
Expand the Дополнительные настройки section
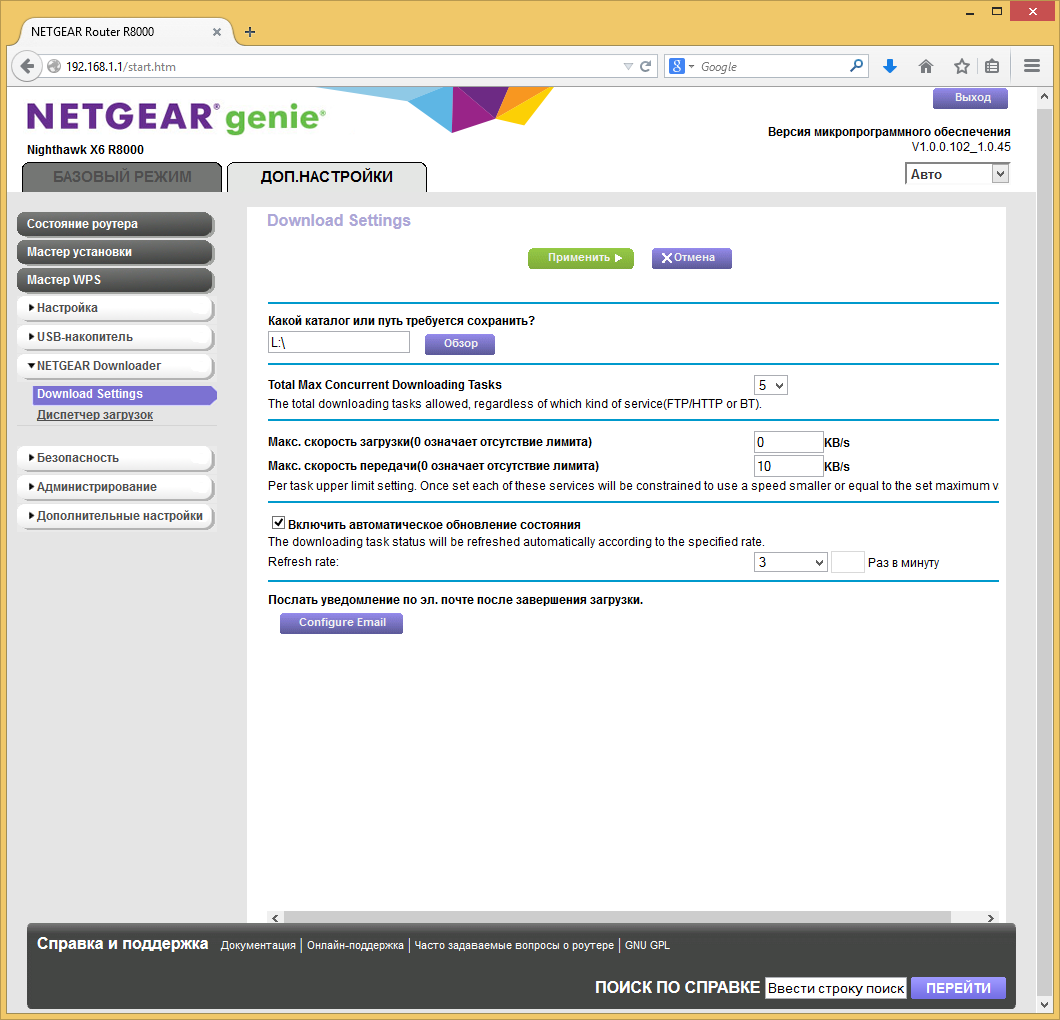coord(115,516)
